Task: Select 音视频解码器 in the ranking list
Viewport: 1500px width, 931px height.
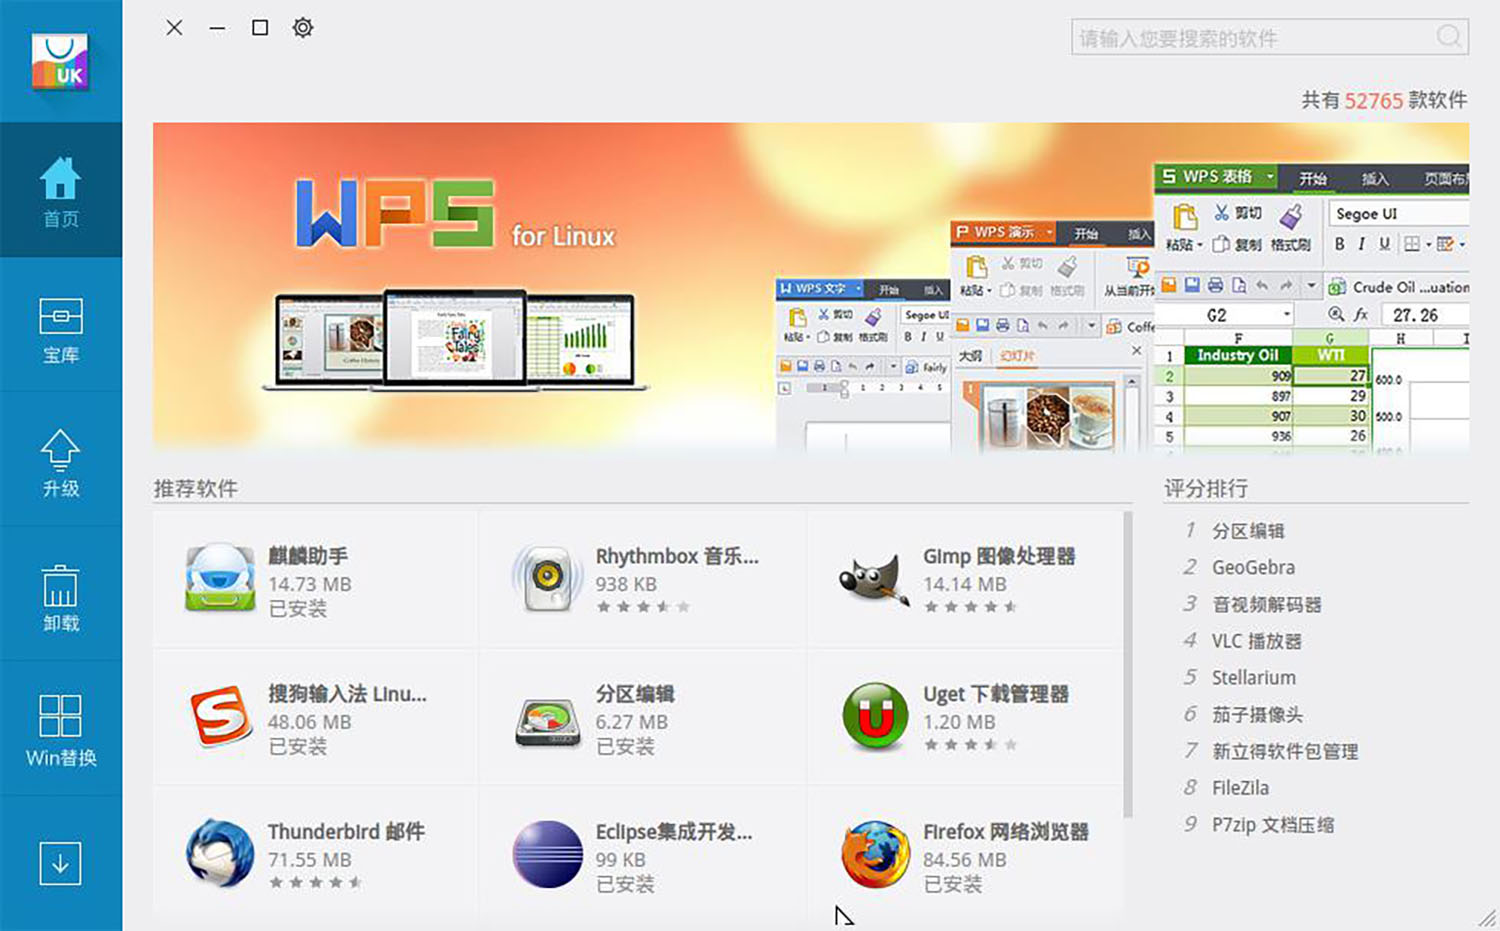Action: [1267, 604]
